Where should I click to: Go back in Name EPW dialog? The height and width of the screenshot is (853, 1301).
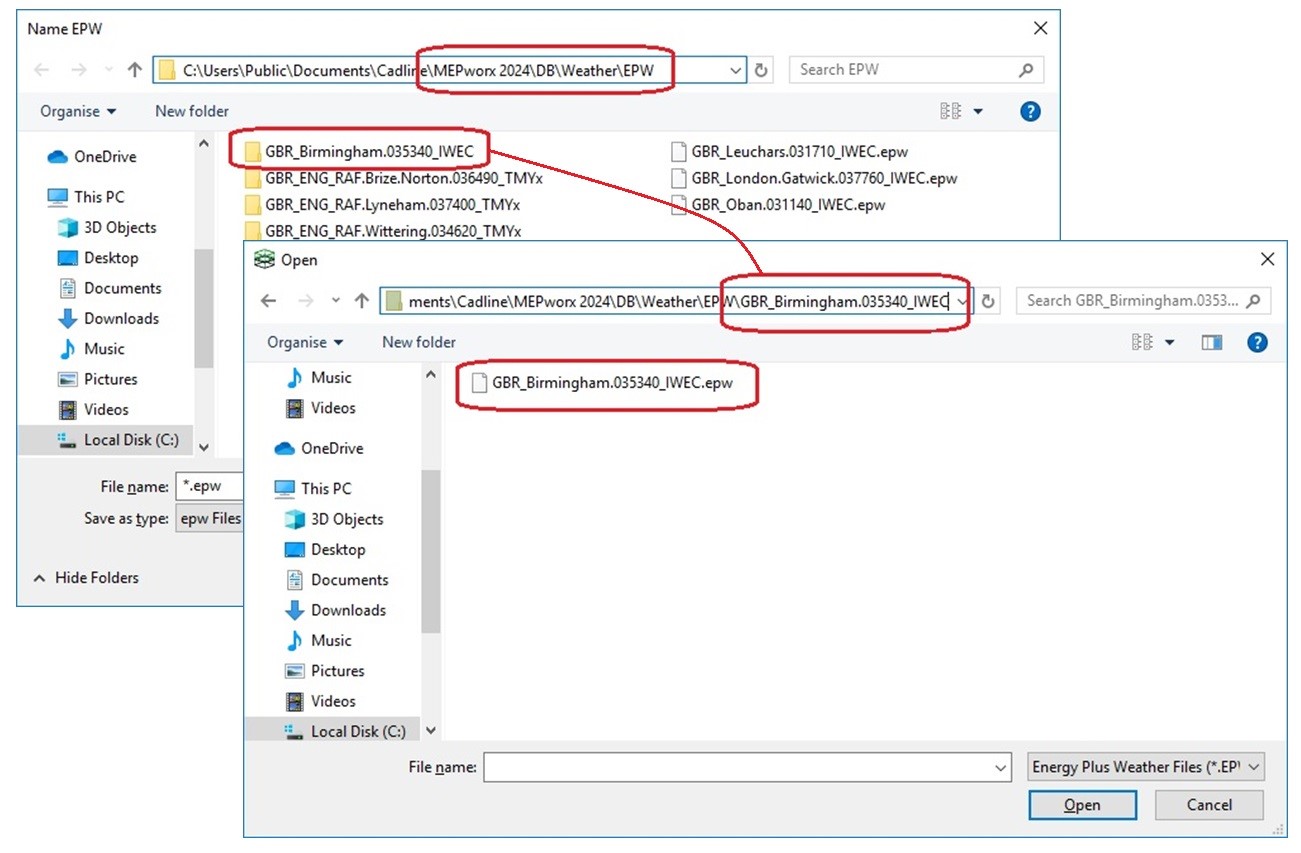(41, 70)
